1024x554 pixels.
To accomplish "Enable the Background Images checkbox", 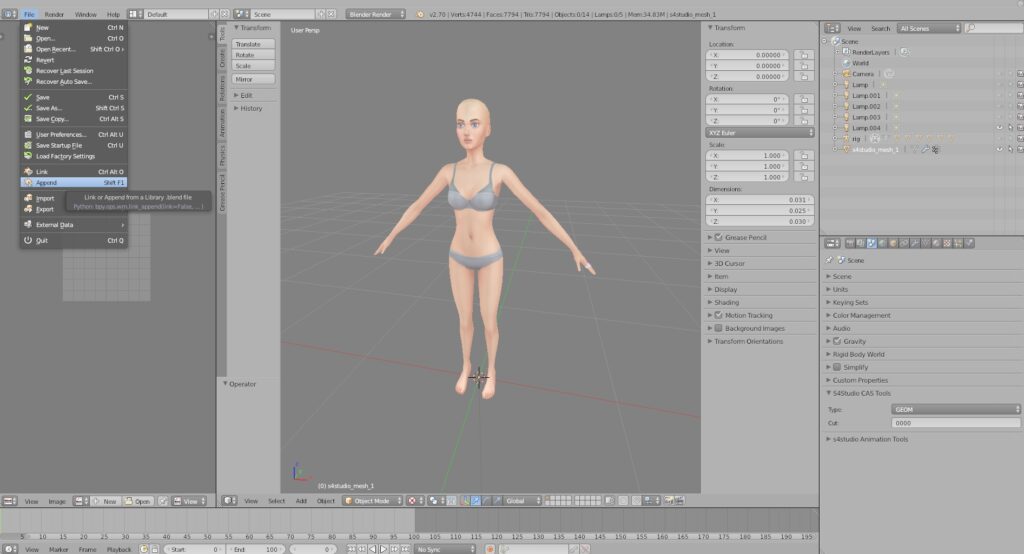I will (718, 328).
